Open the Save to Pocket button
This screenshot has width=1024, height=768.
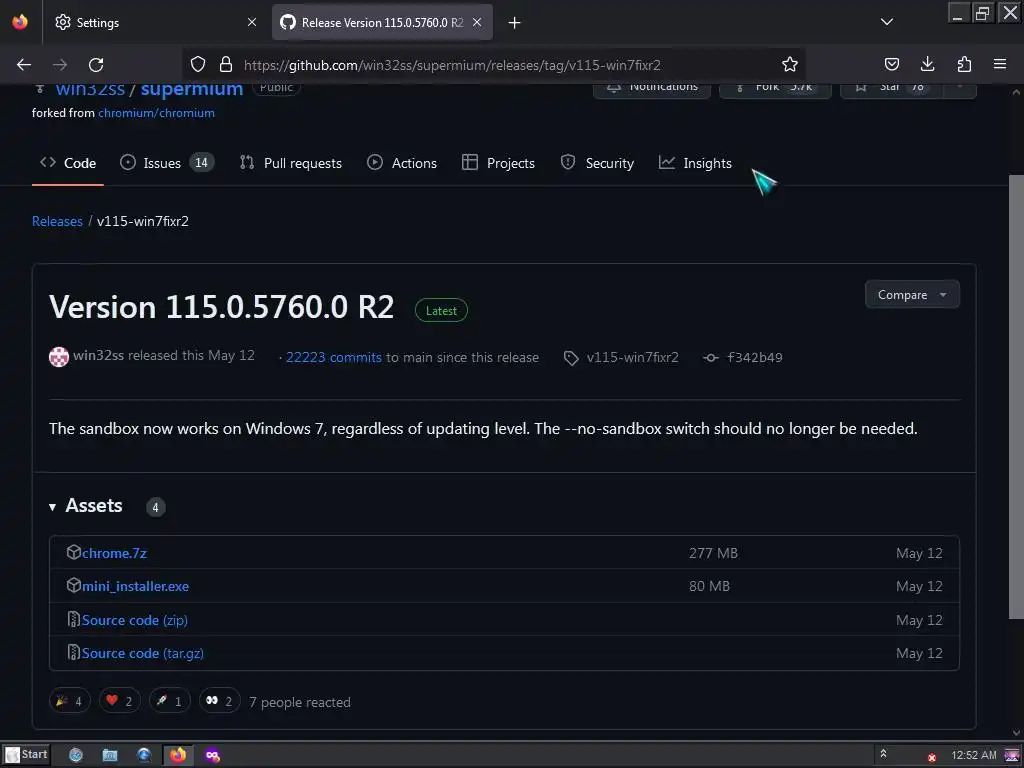(891, 64)
